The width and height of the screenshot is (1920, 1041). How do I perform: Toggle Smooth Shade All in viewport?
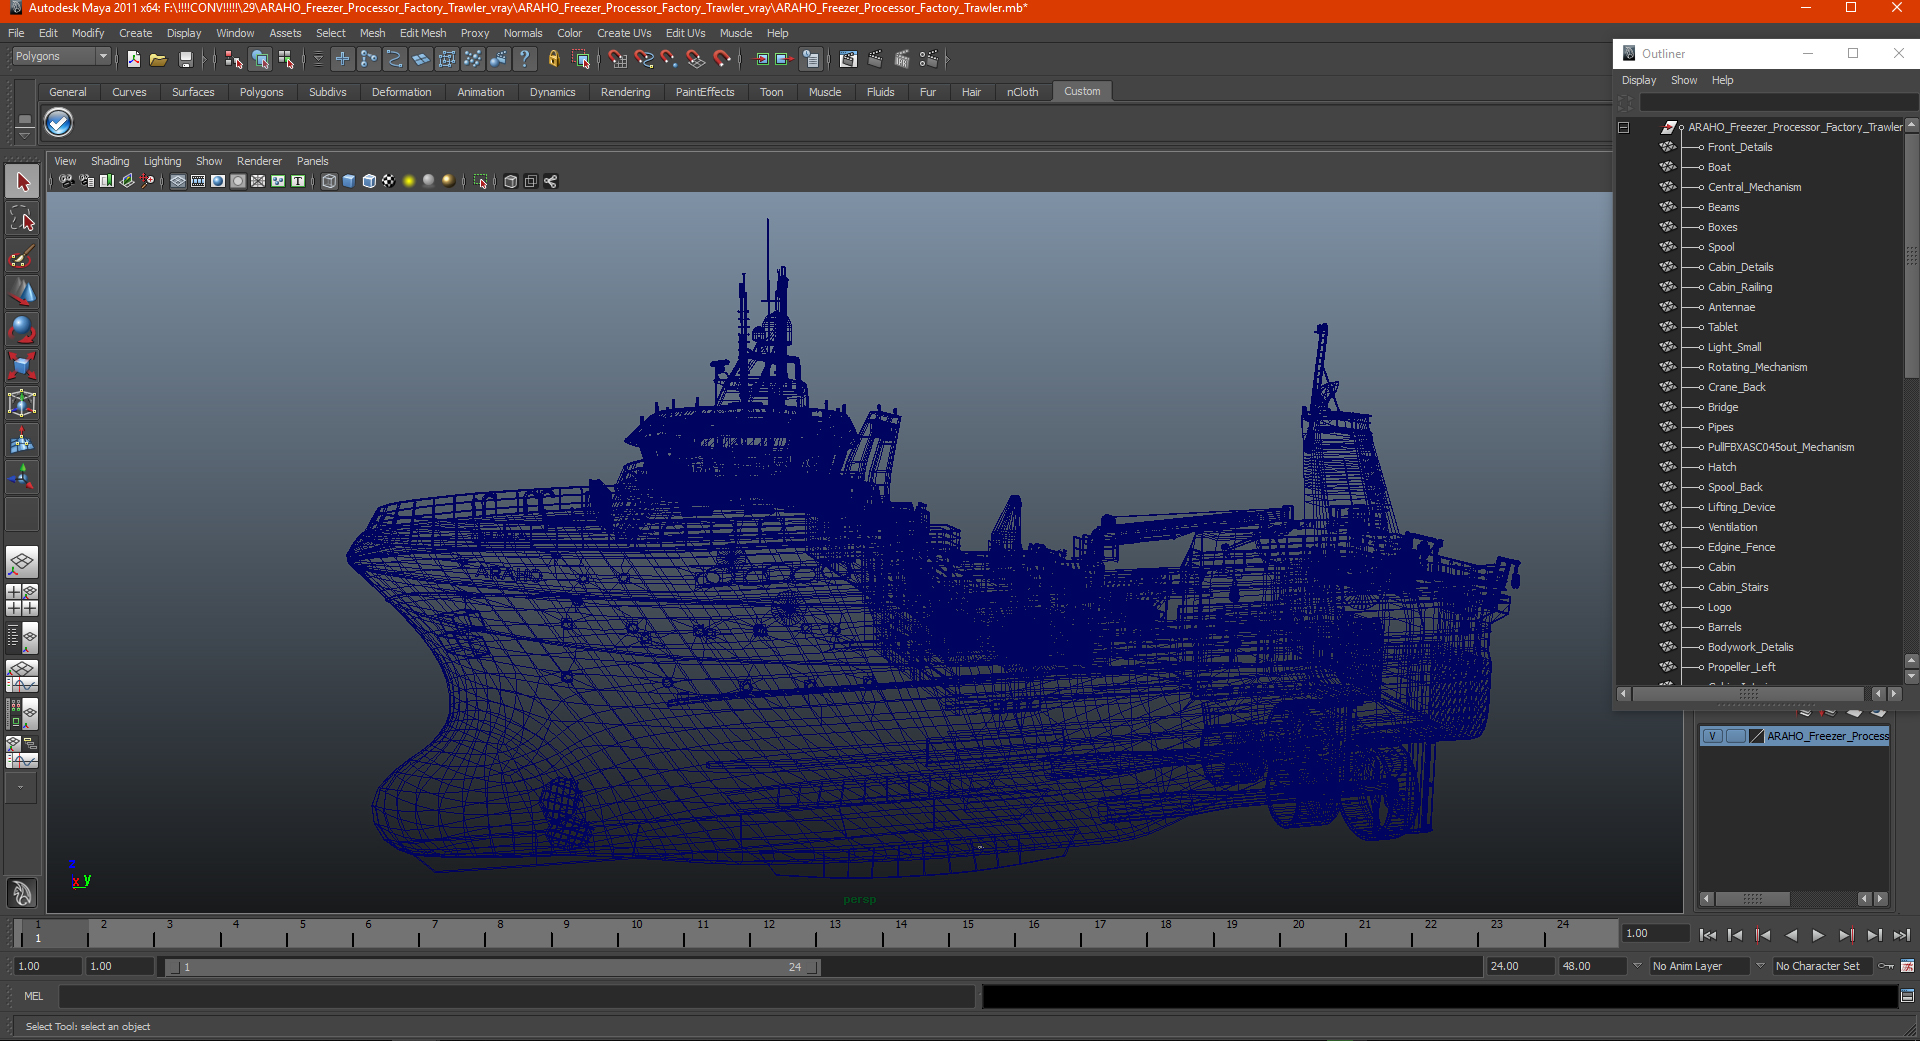(349, 181)
